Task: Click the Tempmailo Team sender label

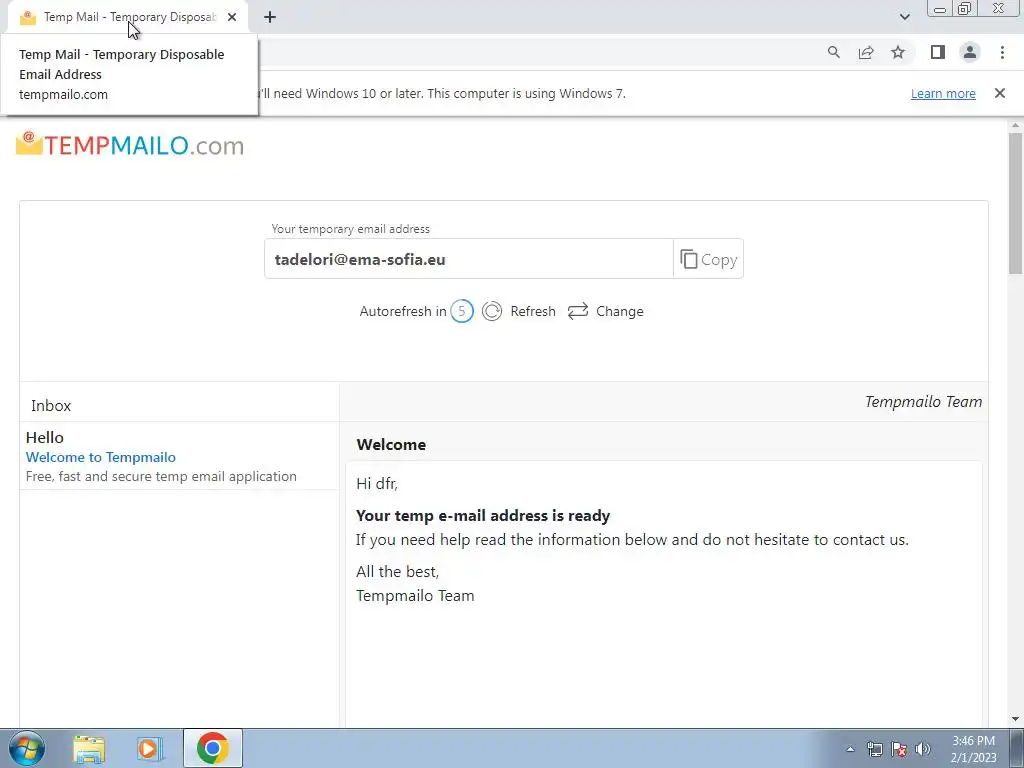Action: coord(923,402)
